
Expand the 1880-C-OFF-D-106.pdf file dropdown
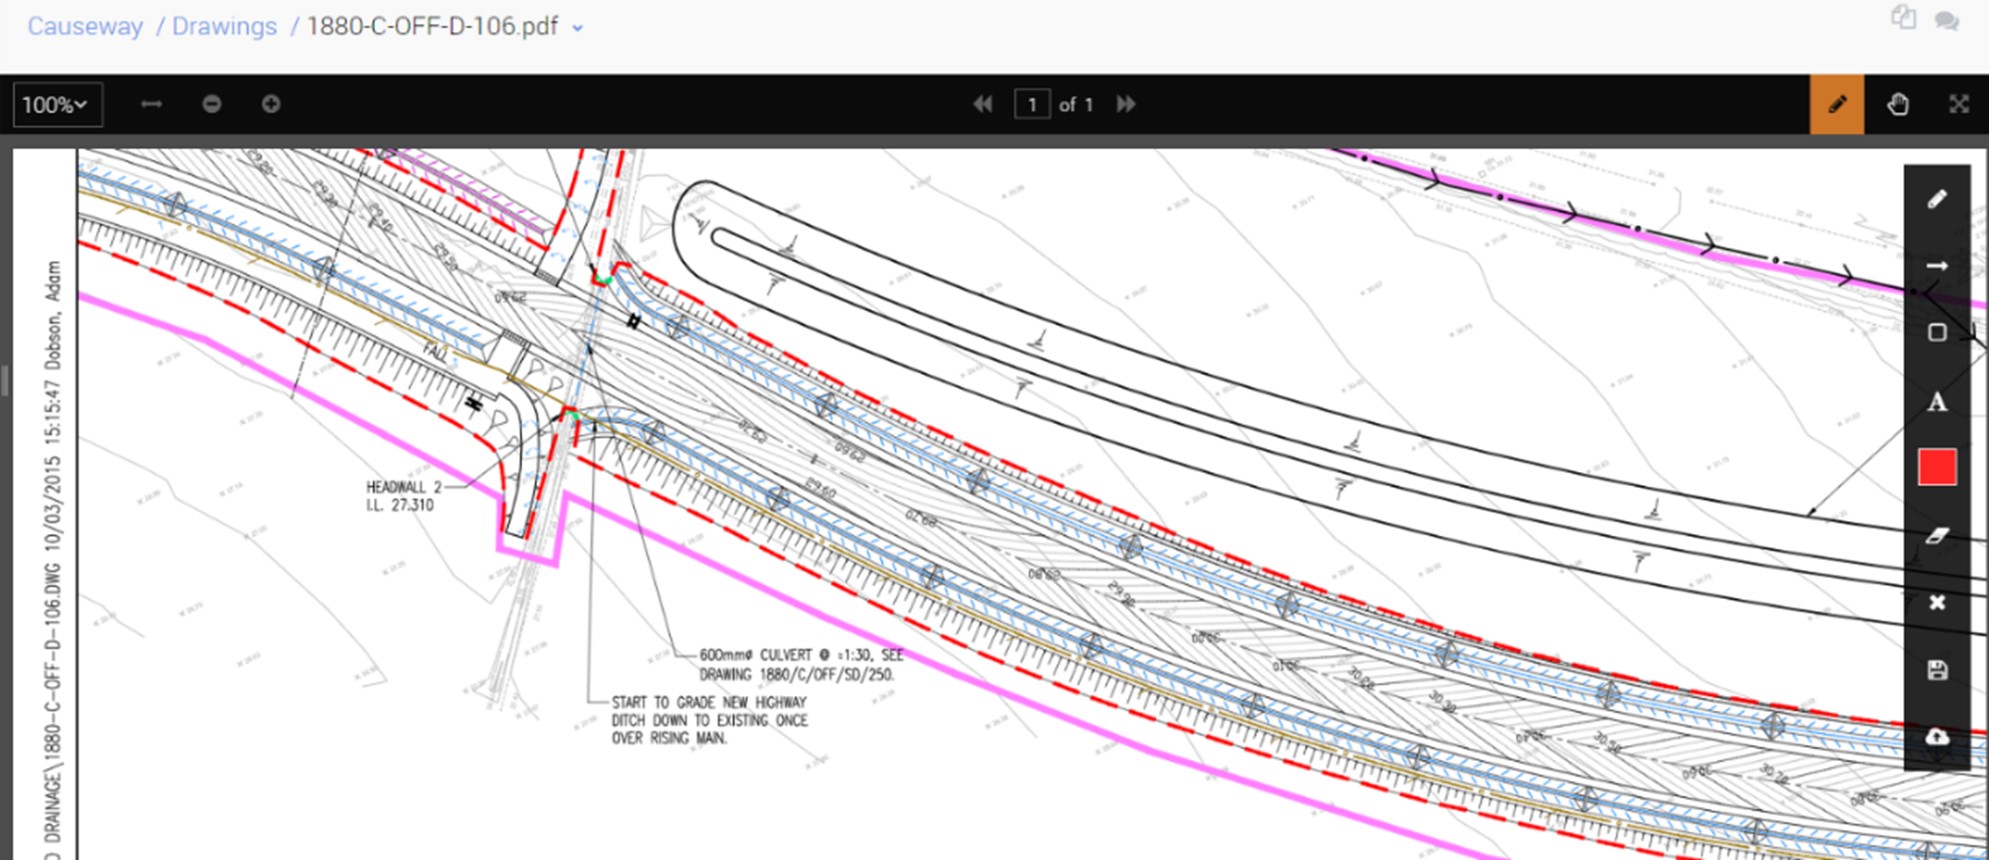[577, 28]
